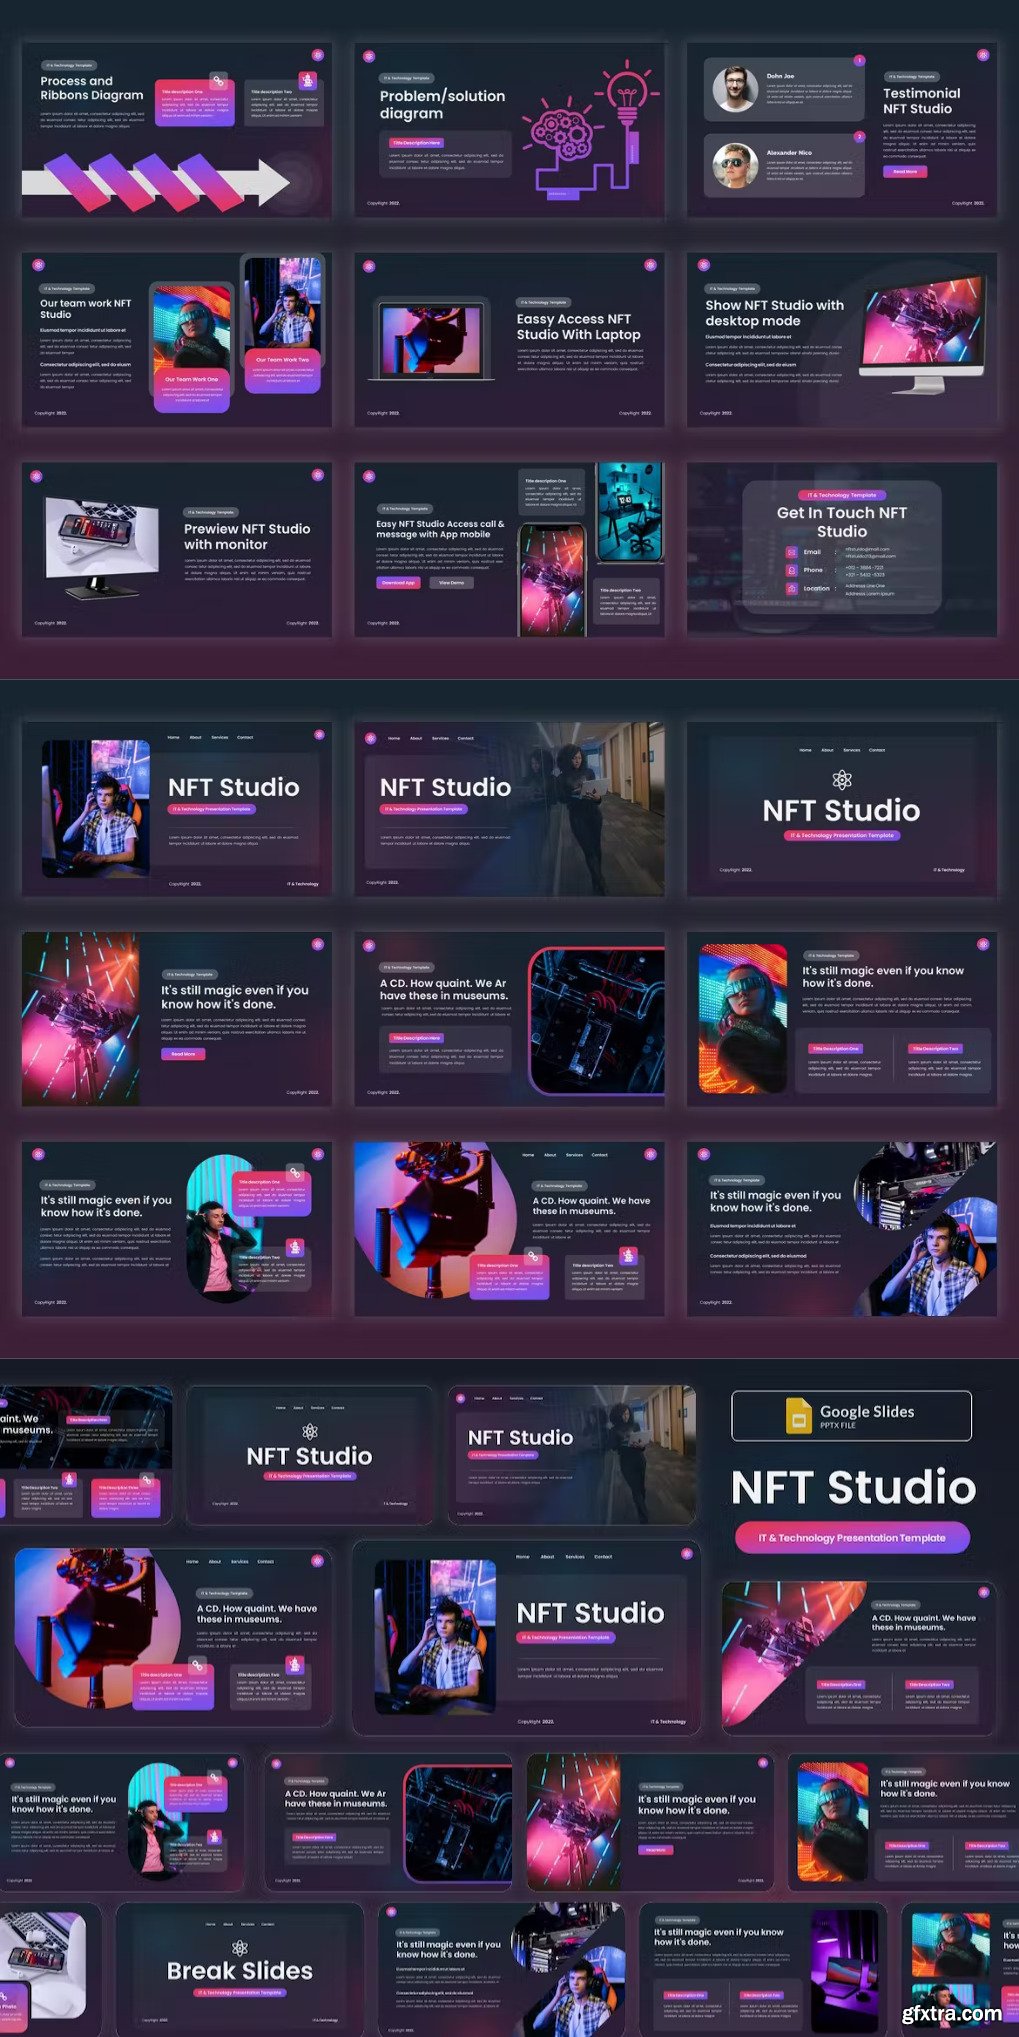Click the iMac mockup in desktop mode slide
Screen dimensions: 1019x2037
(923, 335)
